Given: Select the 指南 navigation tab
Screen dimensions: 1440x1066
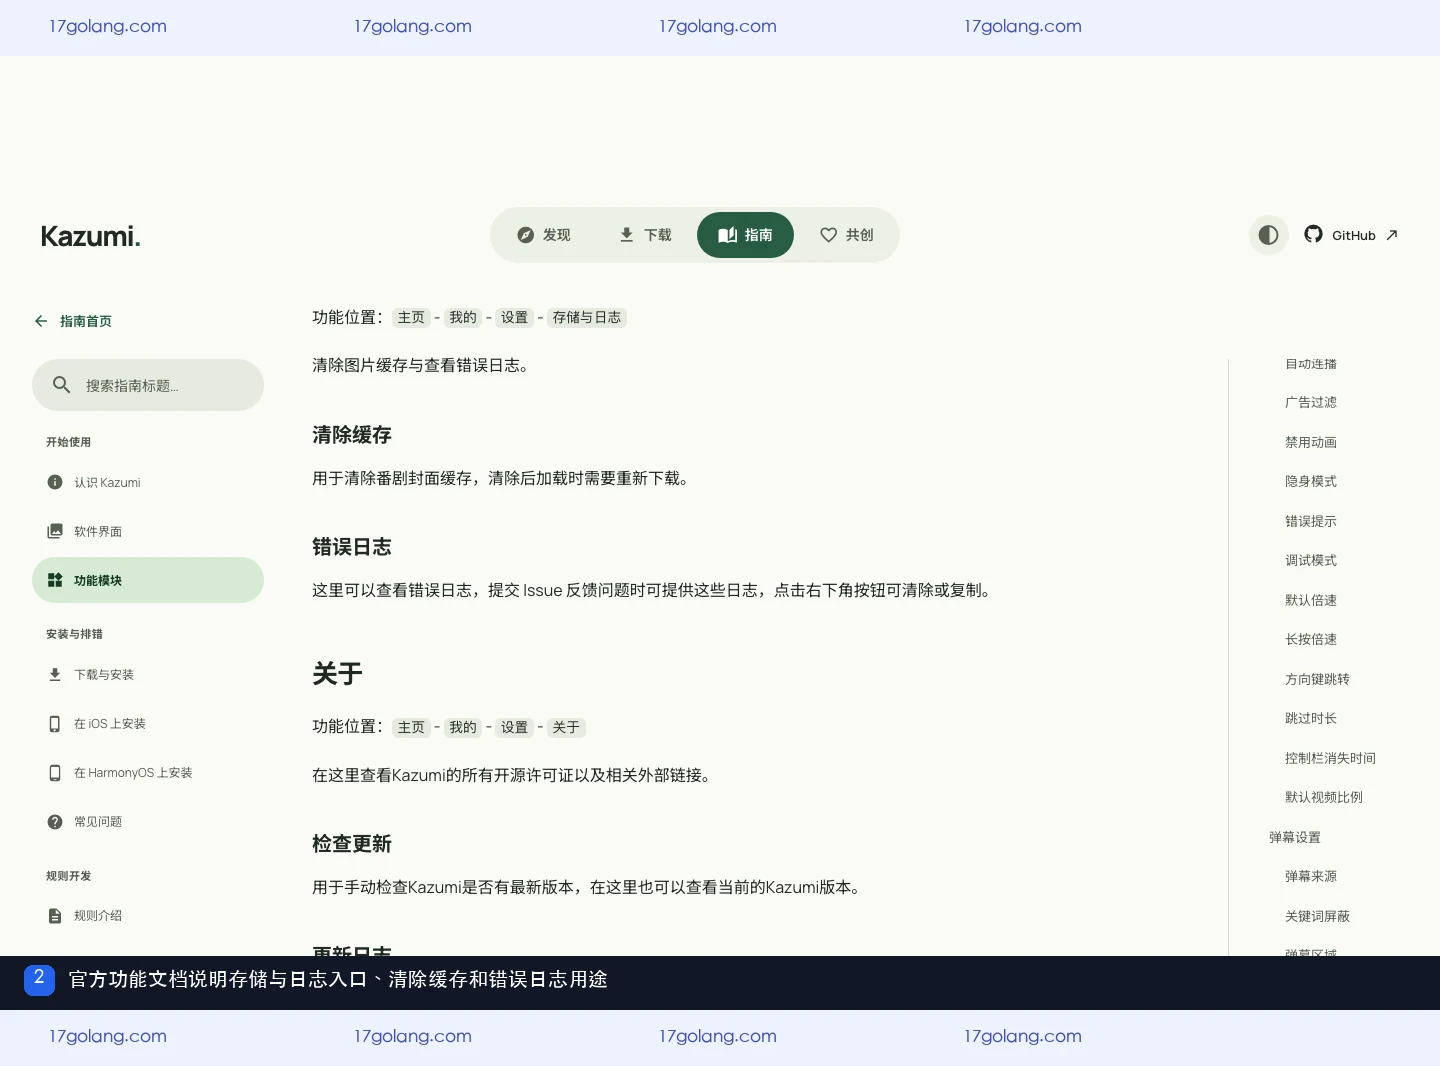Looking at the screenshot, I should coord(745,235).
